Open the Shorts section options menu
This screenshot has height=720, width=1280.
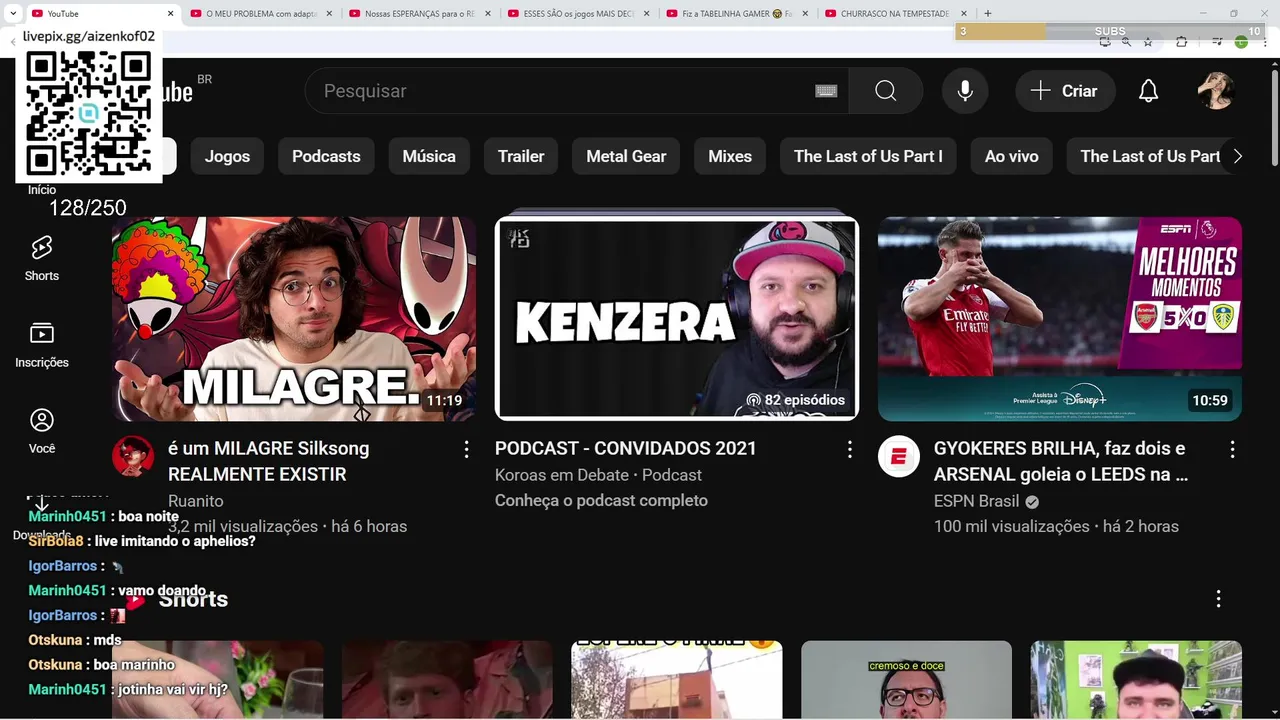(x=1218, y=599)
